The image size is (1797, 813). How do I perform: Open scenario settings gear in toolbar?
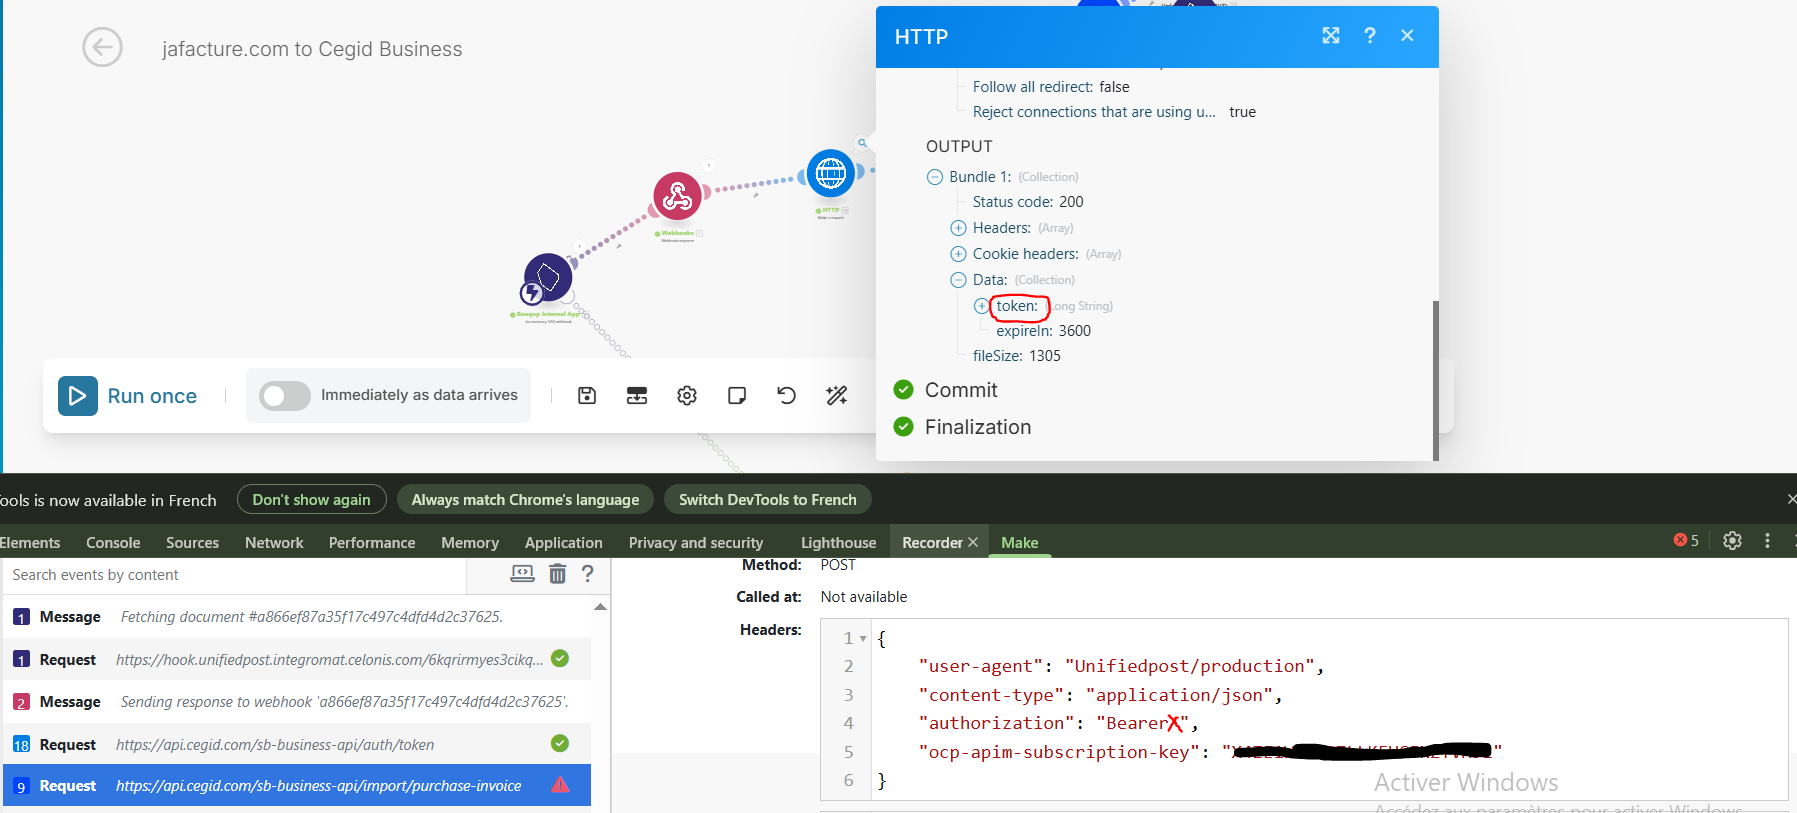[687, 396]
